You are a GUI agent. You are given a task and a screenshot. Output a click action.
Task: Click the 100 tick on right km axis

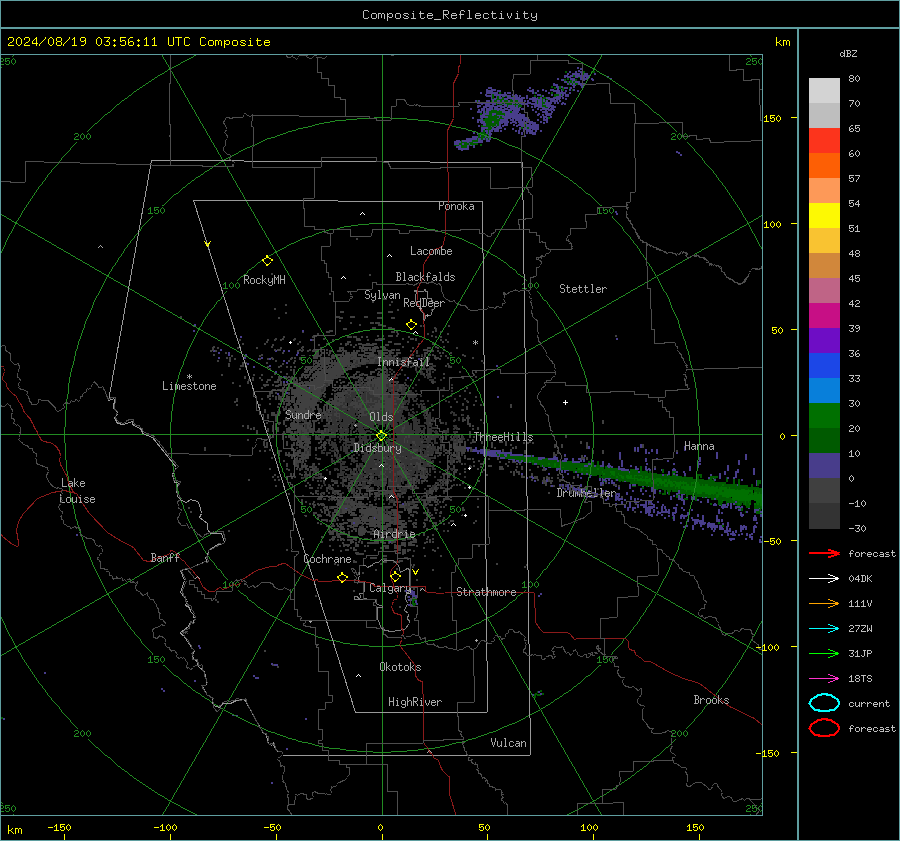point(772,224)
